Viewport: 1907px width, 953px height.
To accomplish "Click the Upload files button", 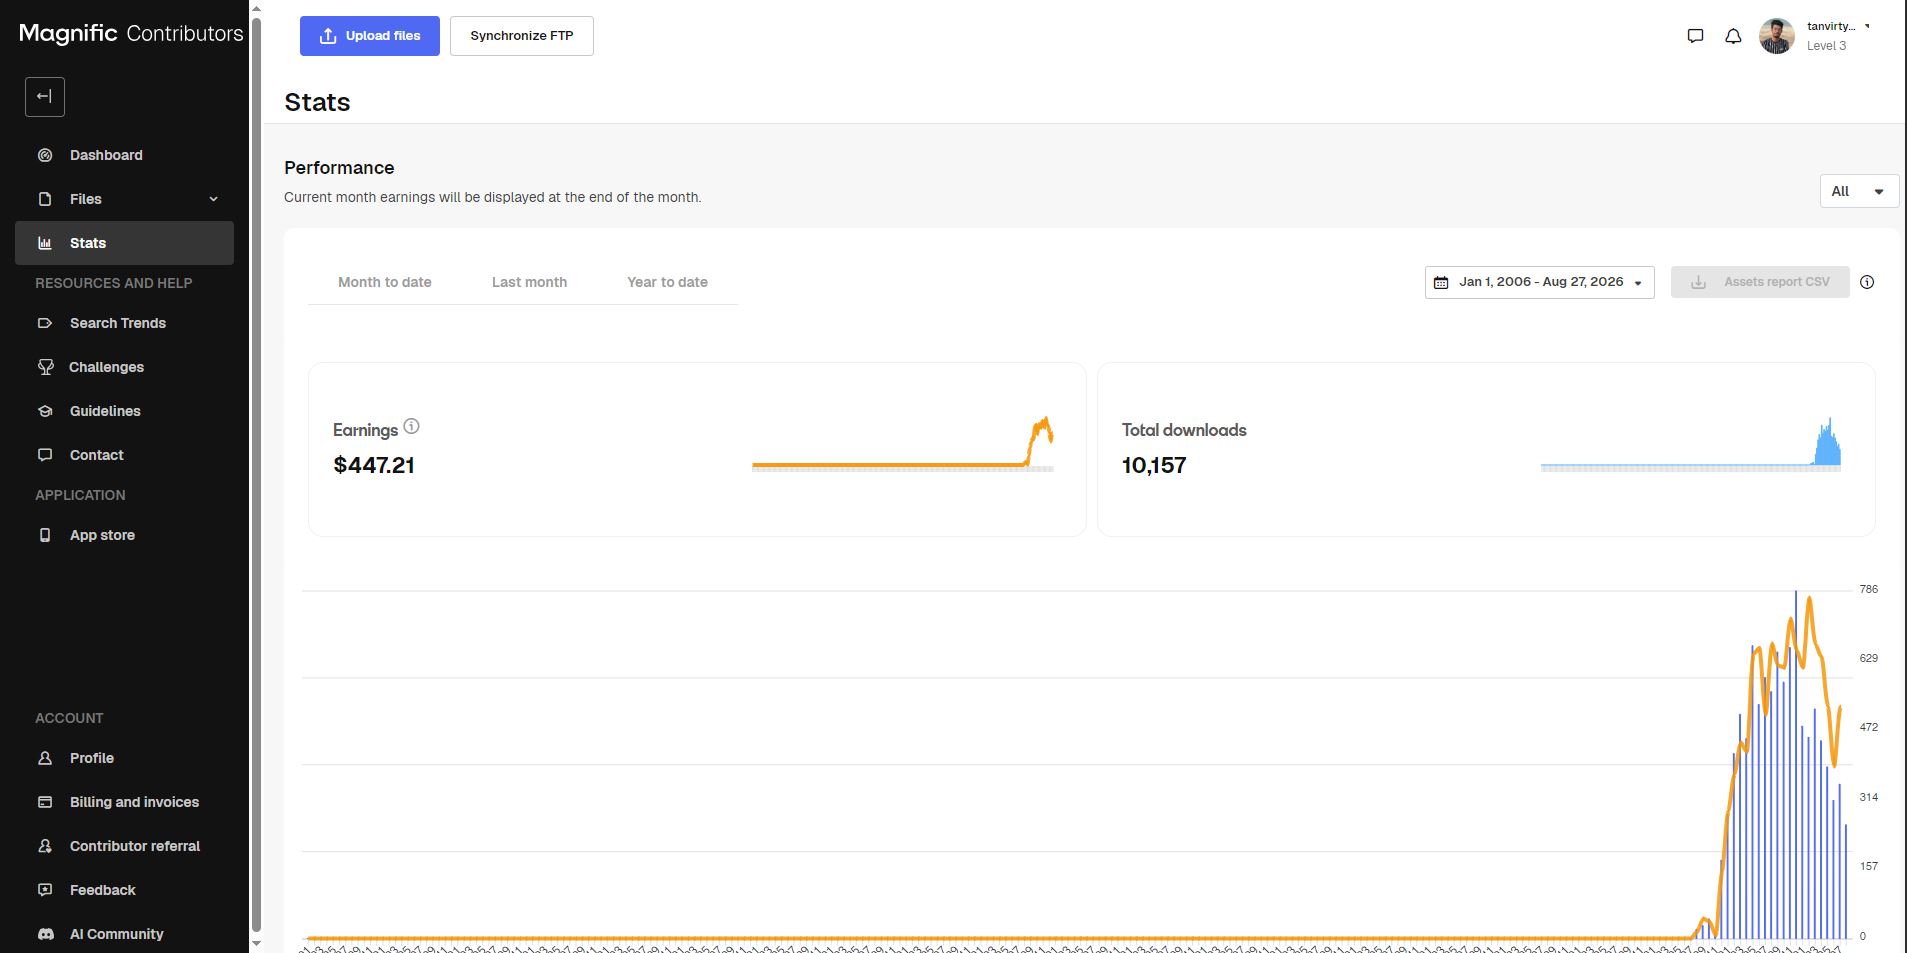I will pyautogui.click(x=370, y=36).
